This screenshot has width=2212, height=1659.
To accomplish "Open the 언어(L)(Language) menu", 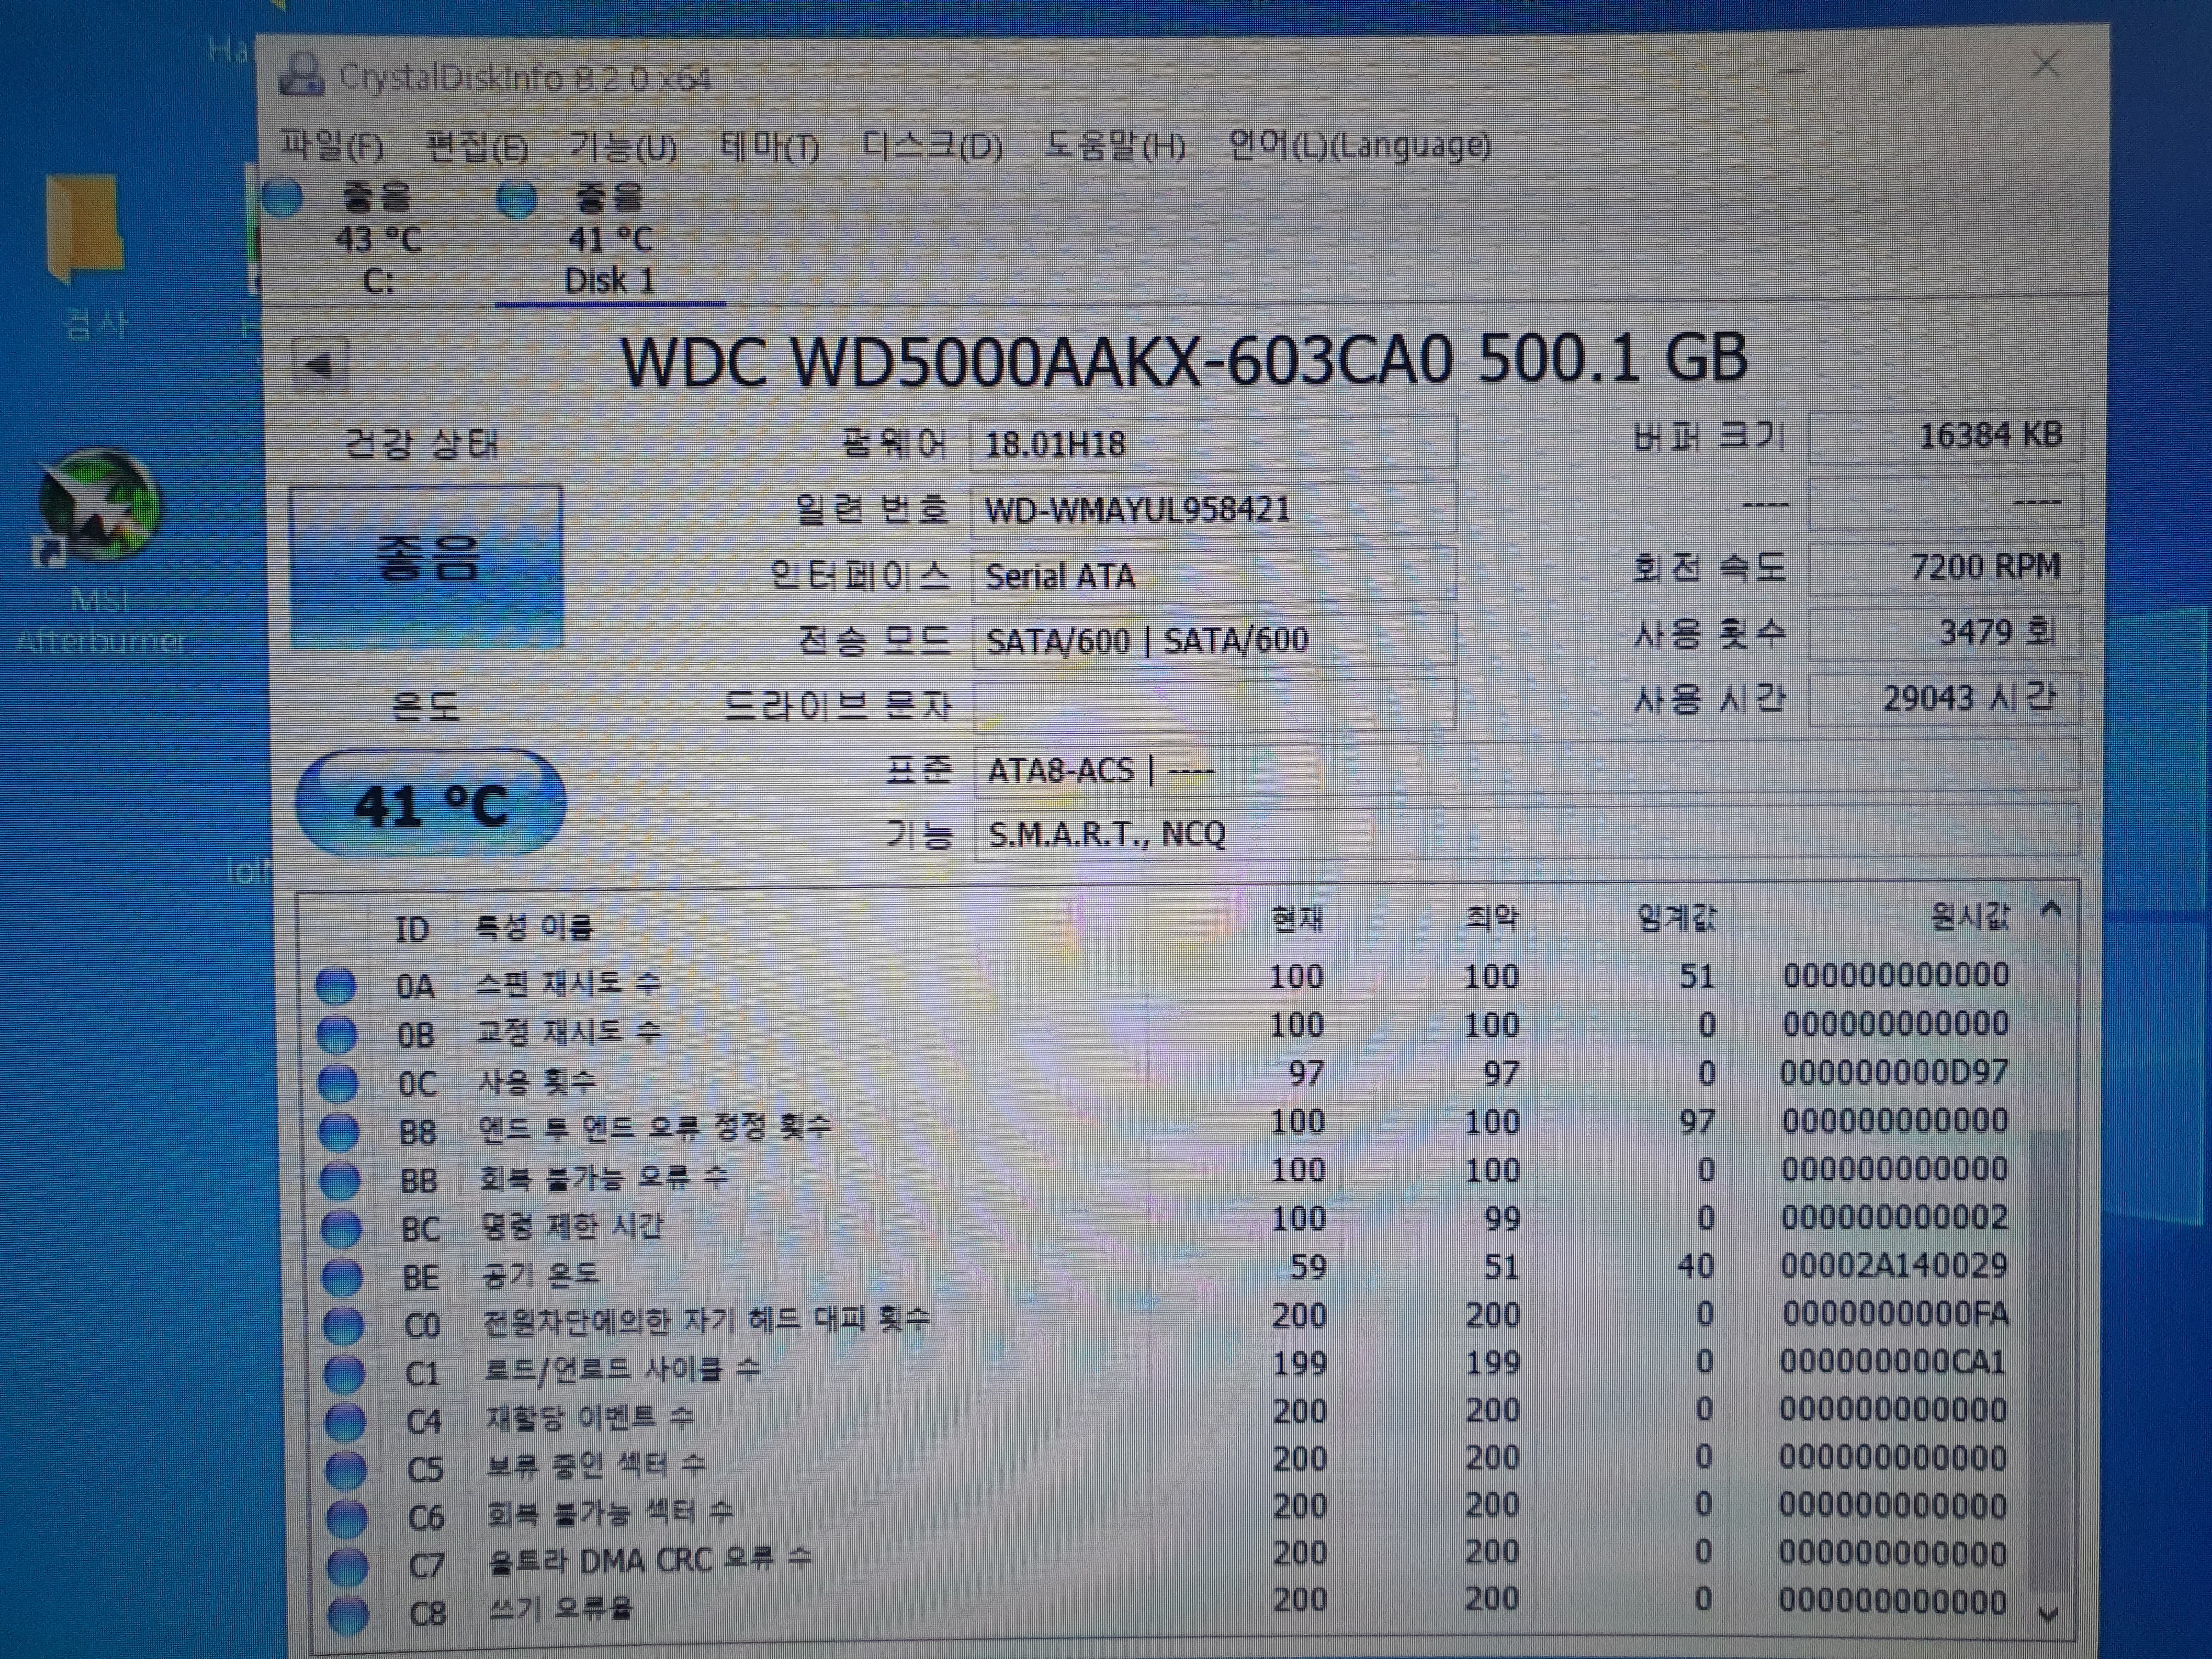I will pos(1359,147).
